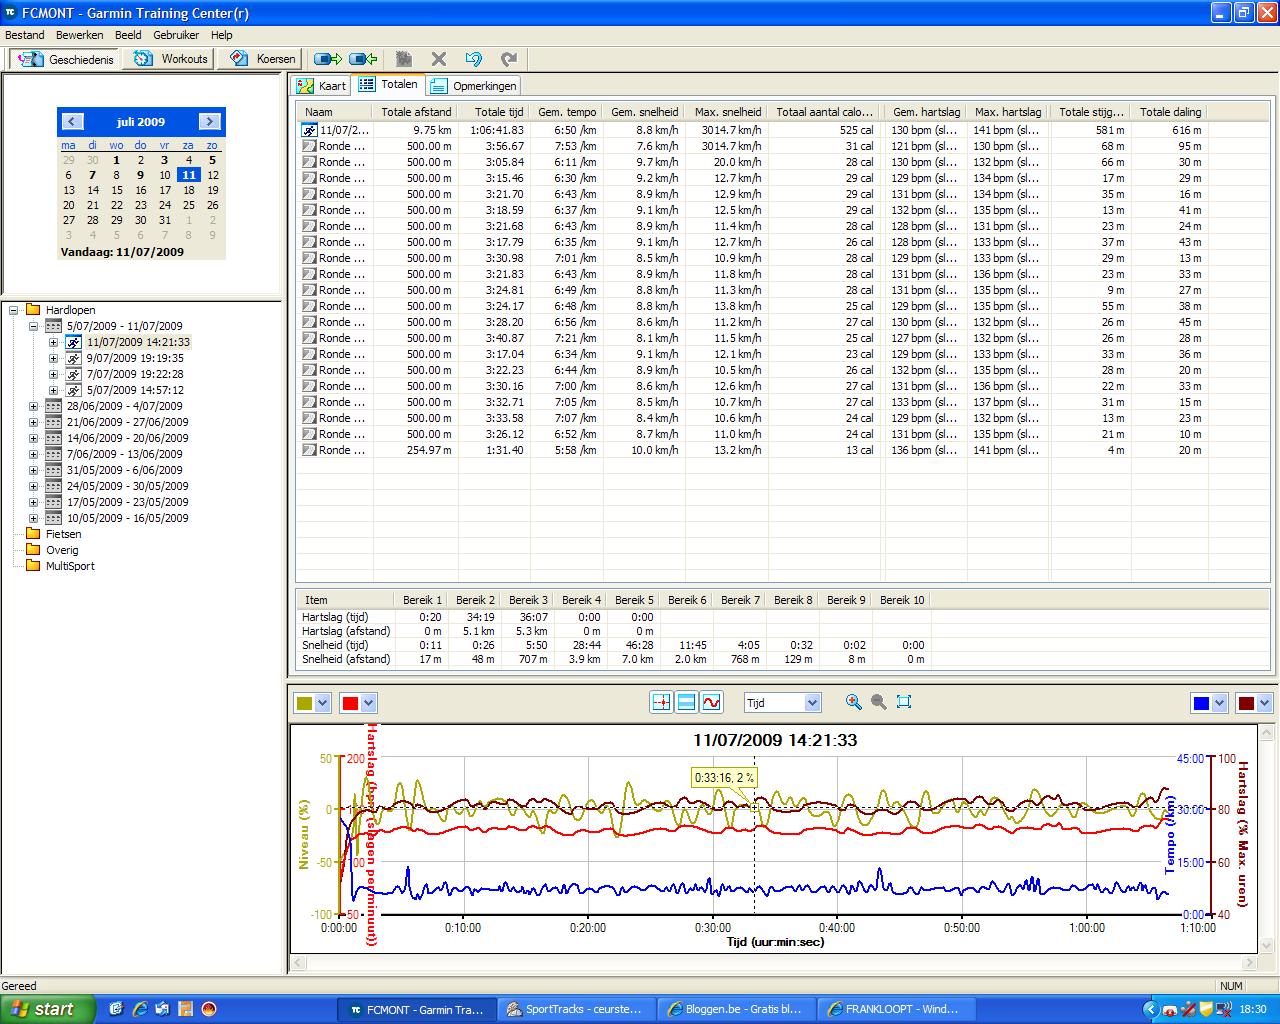Image resolution: width=1280 pixels, height=1024 pixels.
Task: Sort table by Gem. tempo column header
Action: (565, 112)
